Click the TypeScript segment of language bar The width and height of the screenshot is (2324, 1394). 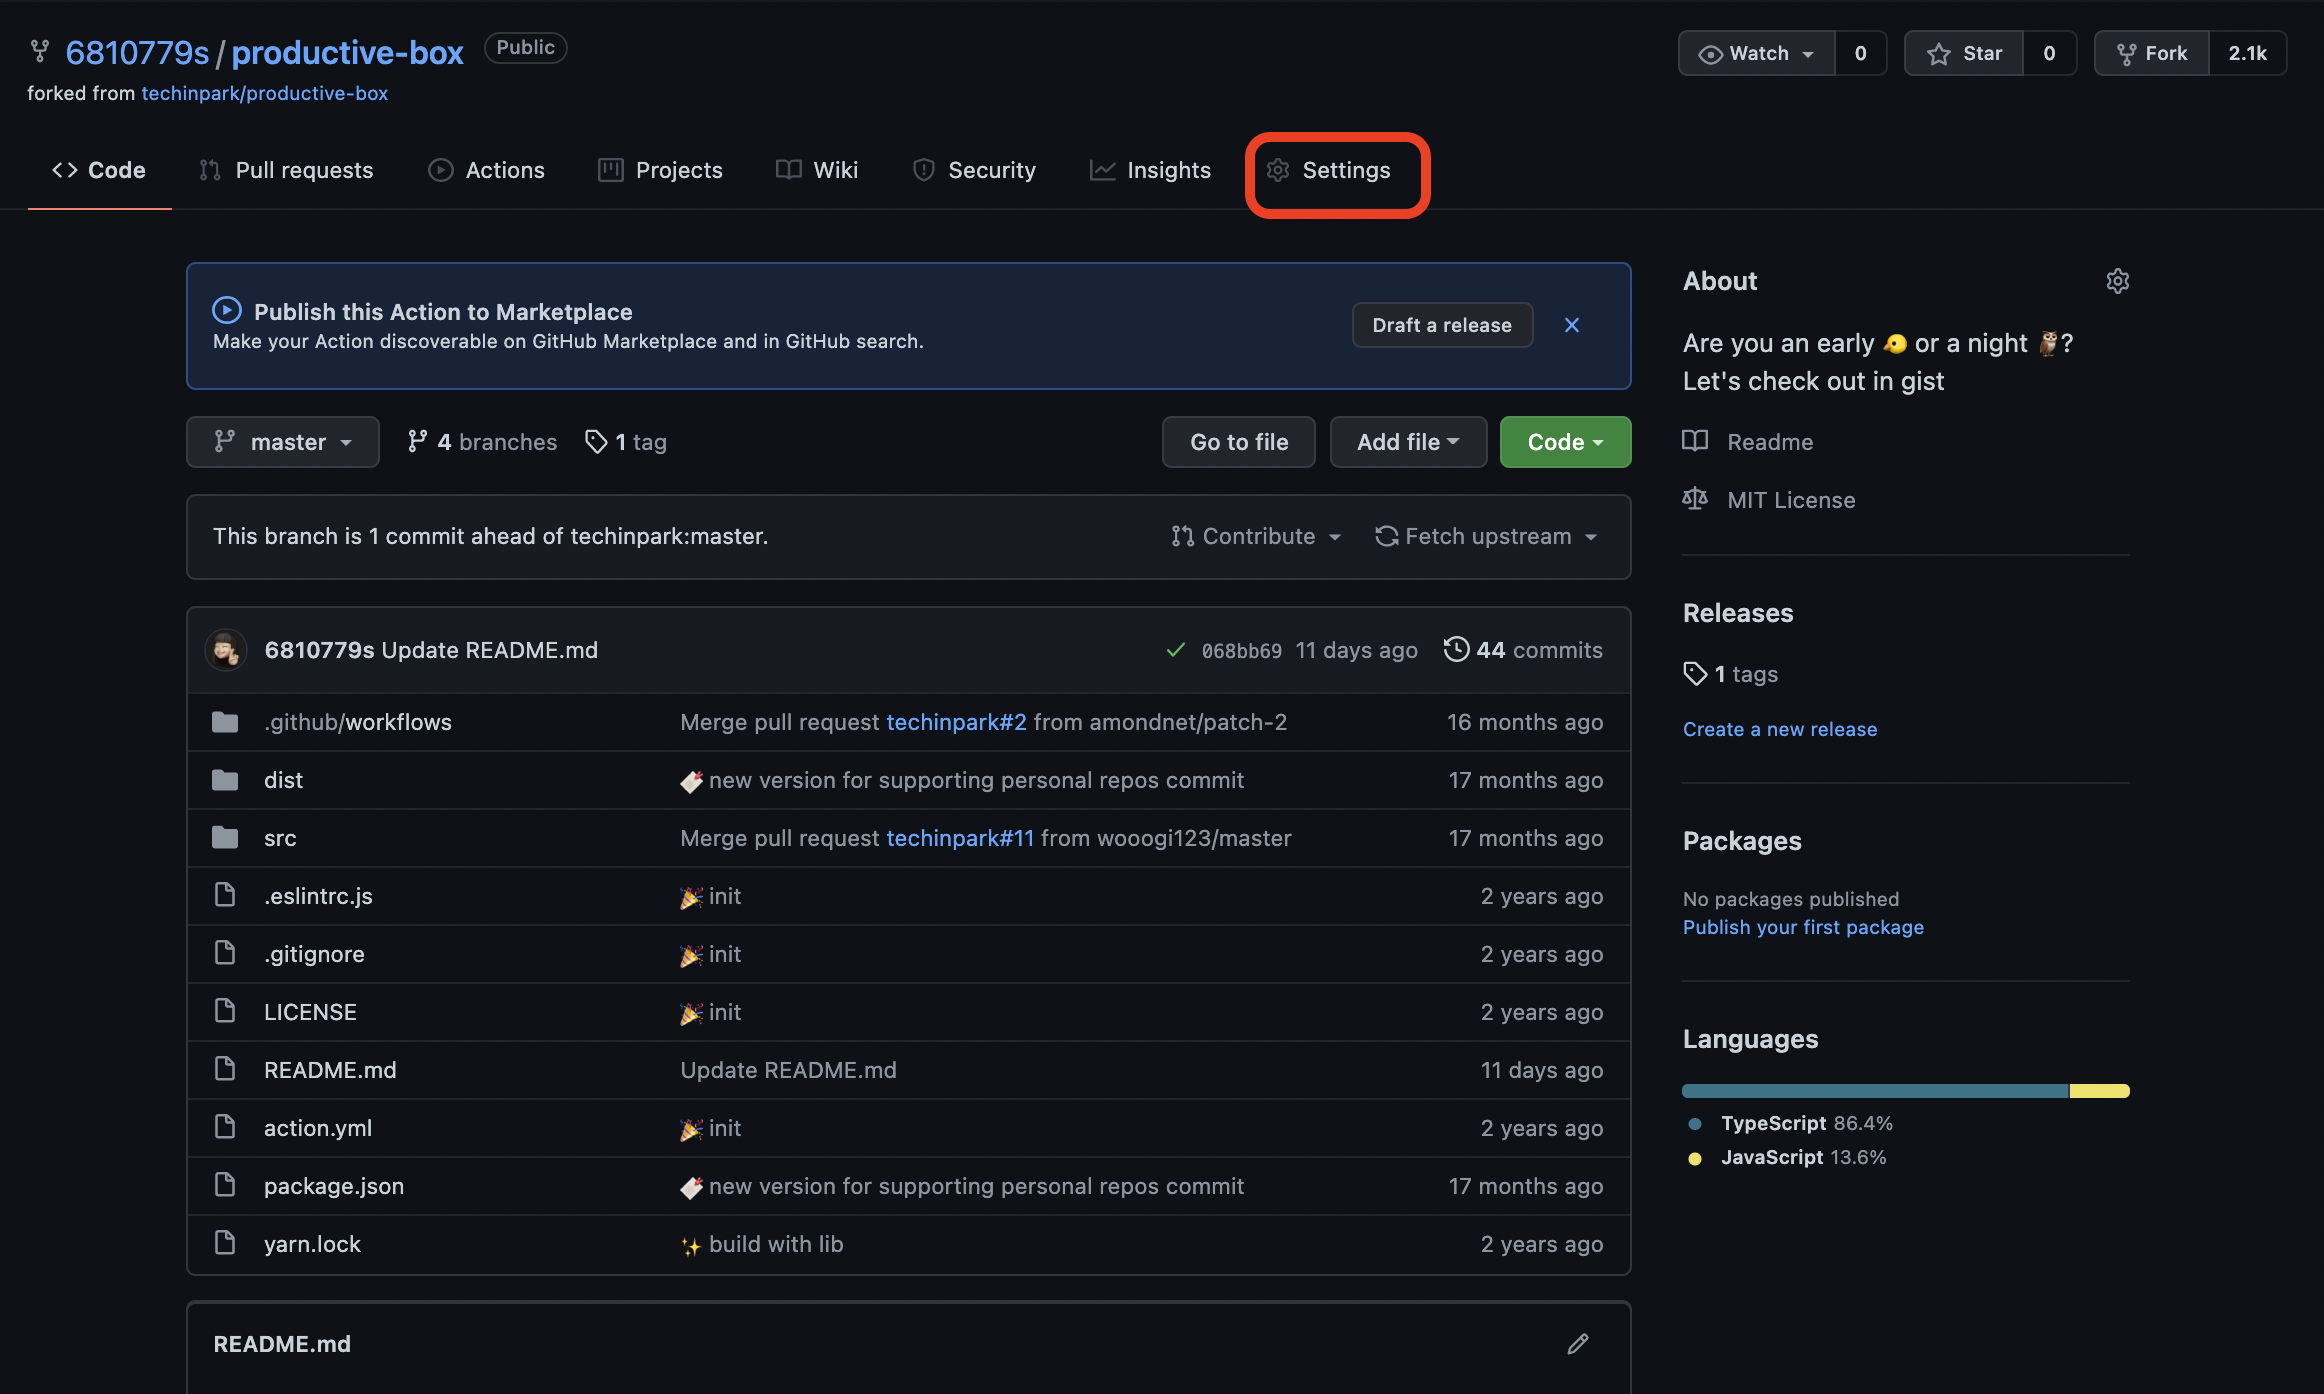1874,1091
